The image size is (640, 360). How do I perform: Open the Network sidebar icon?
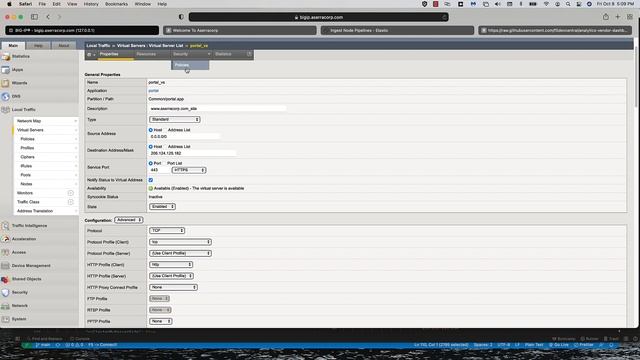pyautogui.click(x=6, y=306)
